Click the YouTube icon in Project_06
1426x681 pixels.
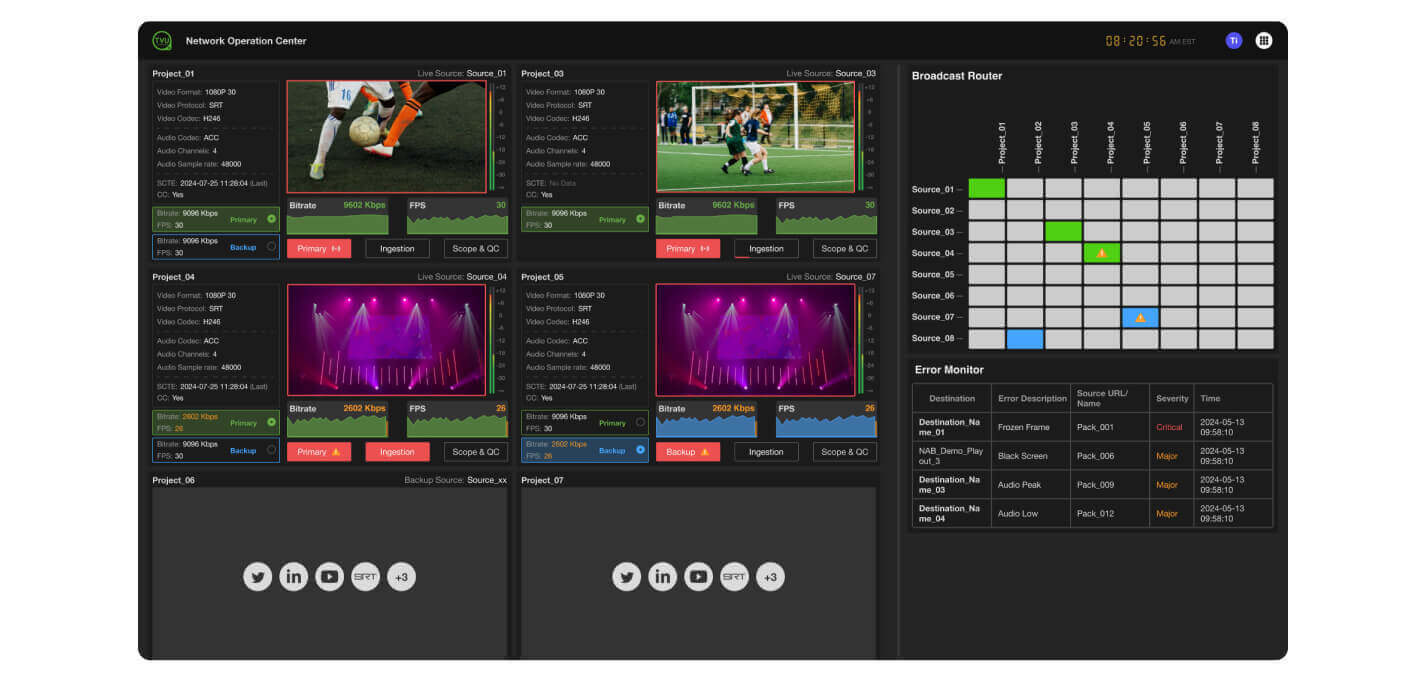coord(329,576)
